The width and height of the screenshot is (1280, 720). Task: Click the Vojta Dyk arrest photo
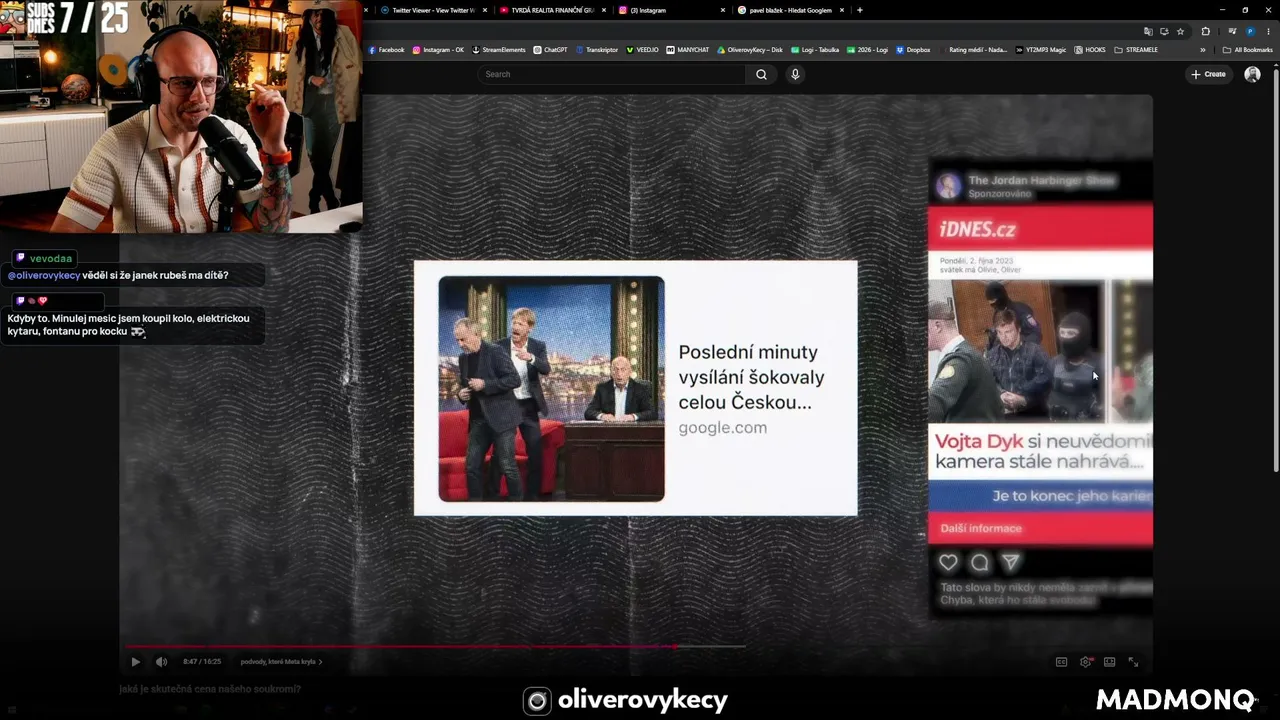pos(1016,350)
